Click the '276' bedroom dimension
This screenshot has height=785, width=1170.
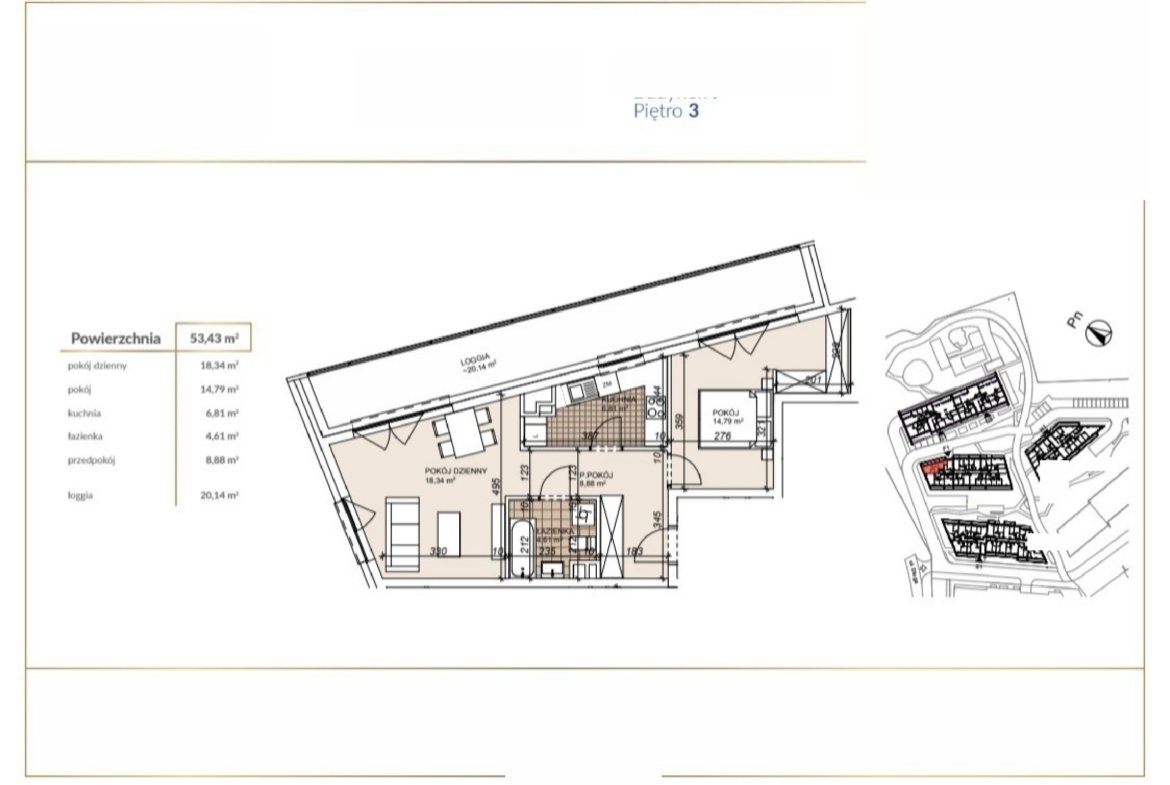(x=722, y=436)
